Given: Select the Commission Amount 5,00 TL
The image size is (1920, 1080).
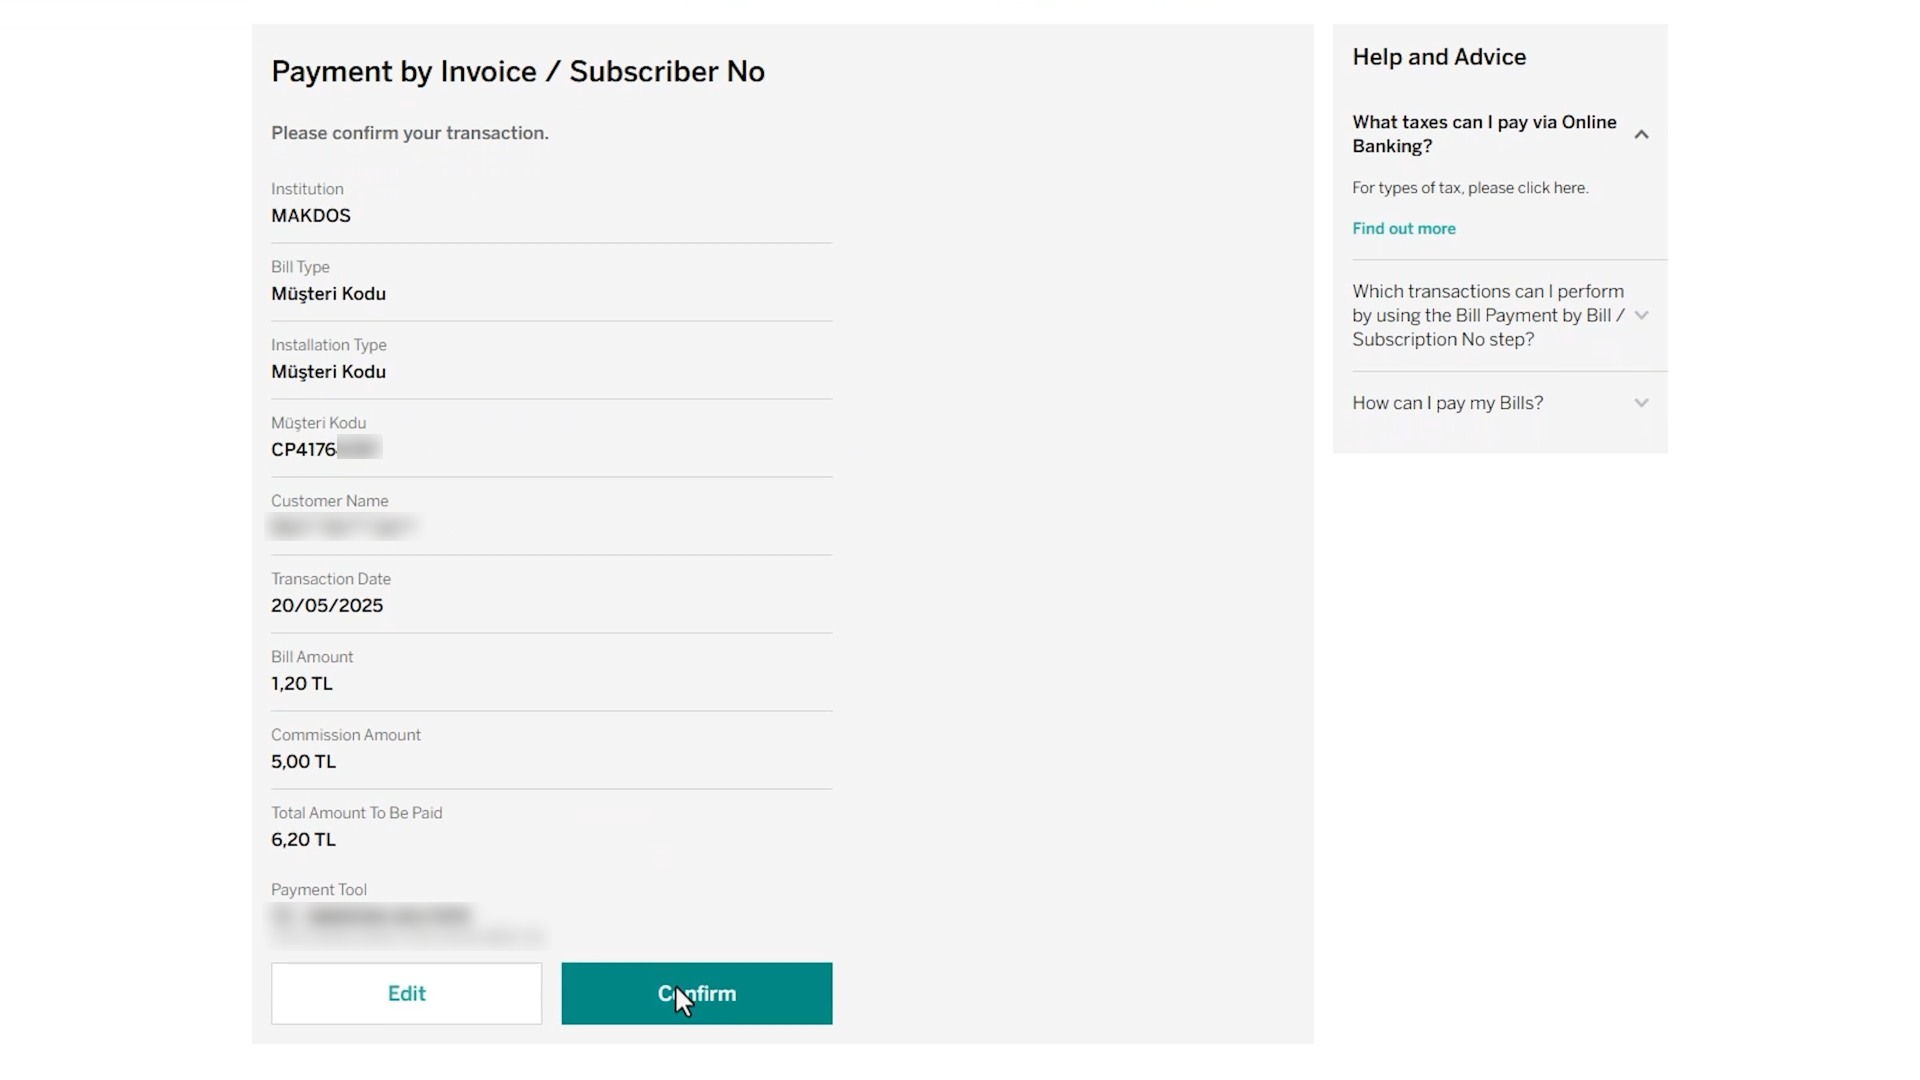Looking at the screenshot, I should pos(303,761).
